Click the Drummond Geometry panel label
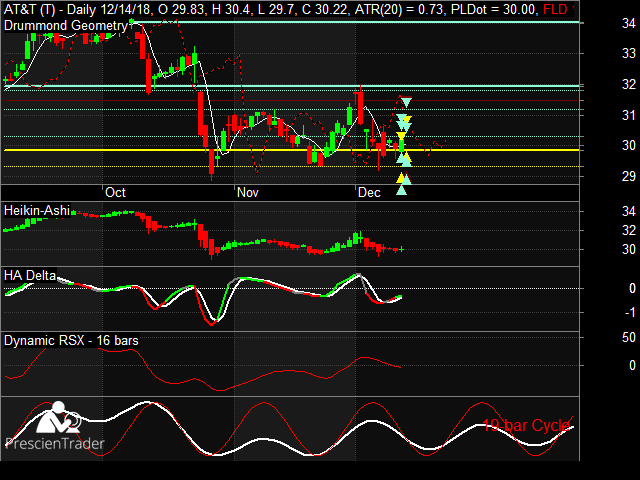This screenshot has height=480, width=640. click(66, 26)
